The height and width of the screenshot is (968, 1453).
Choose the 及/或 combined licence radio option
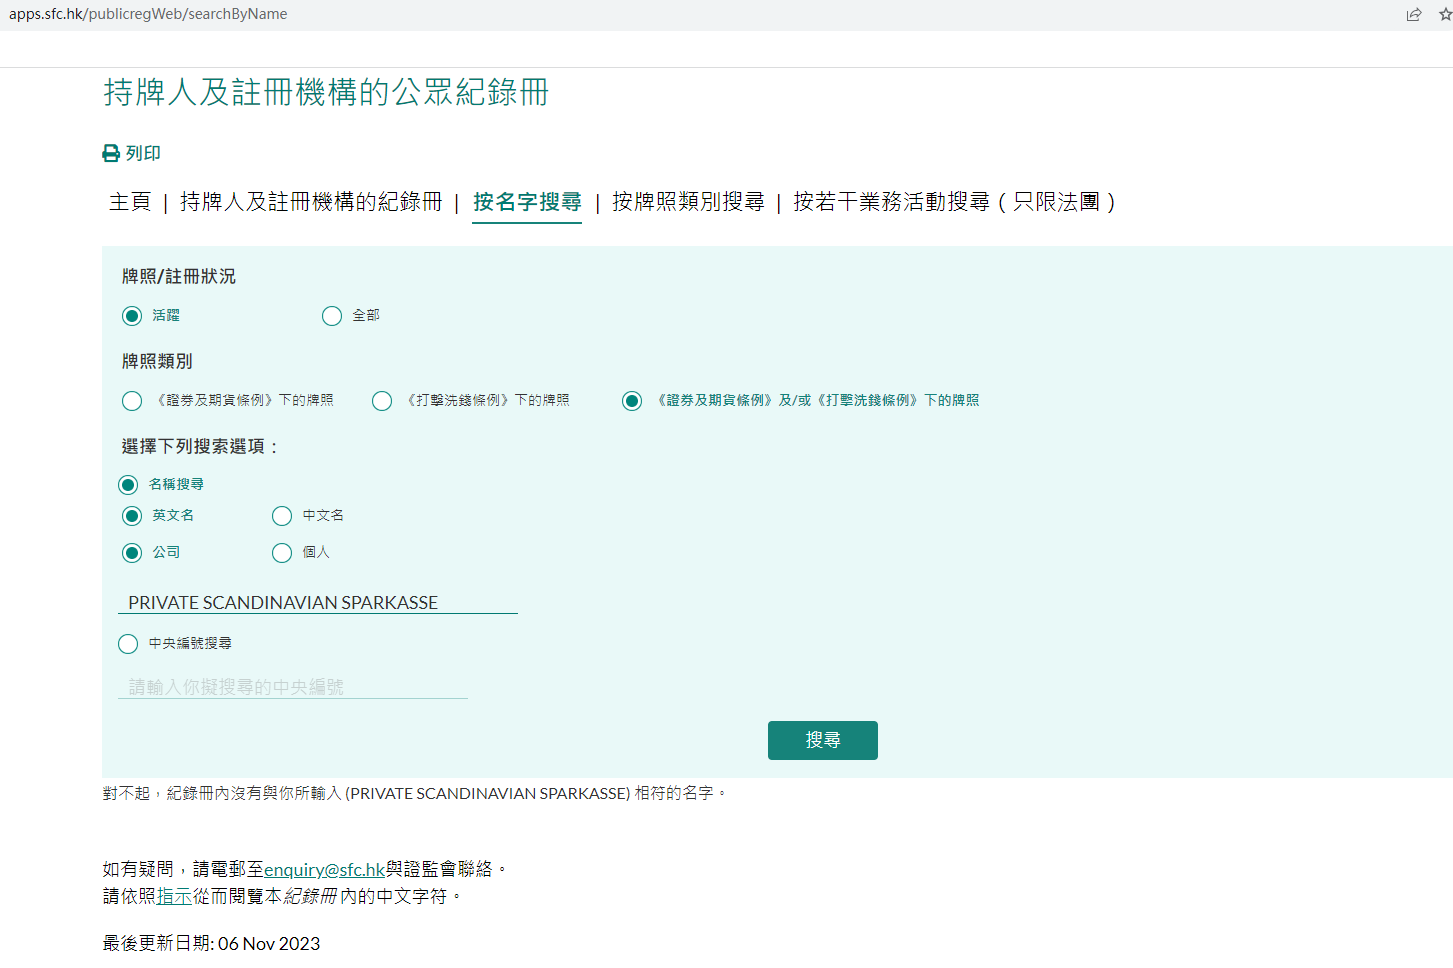(632, 401)
